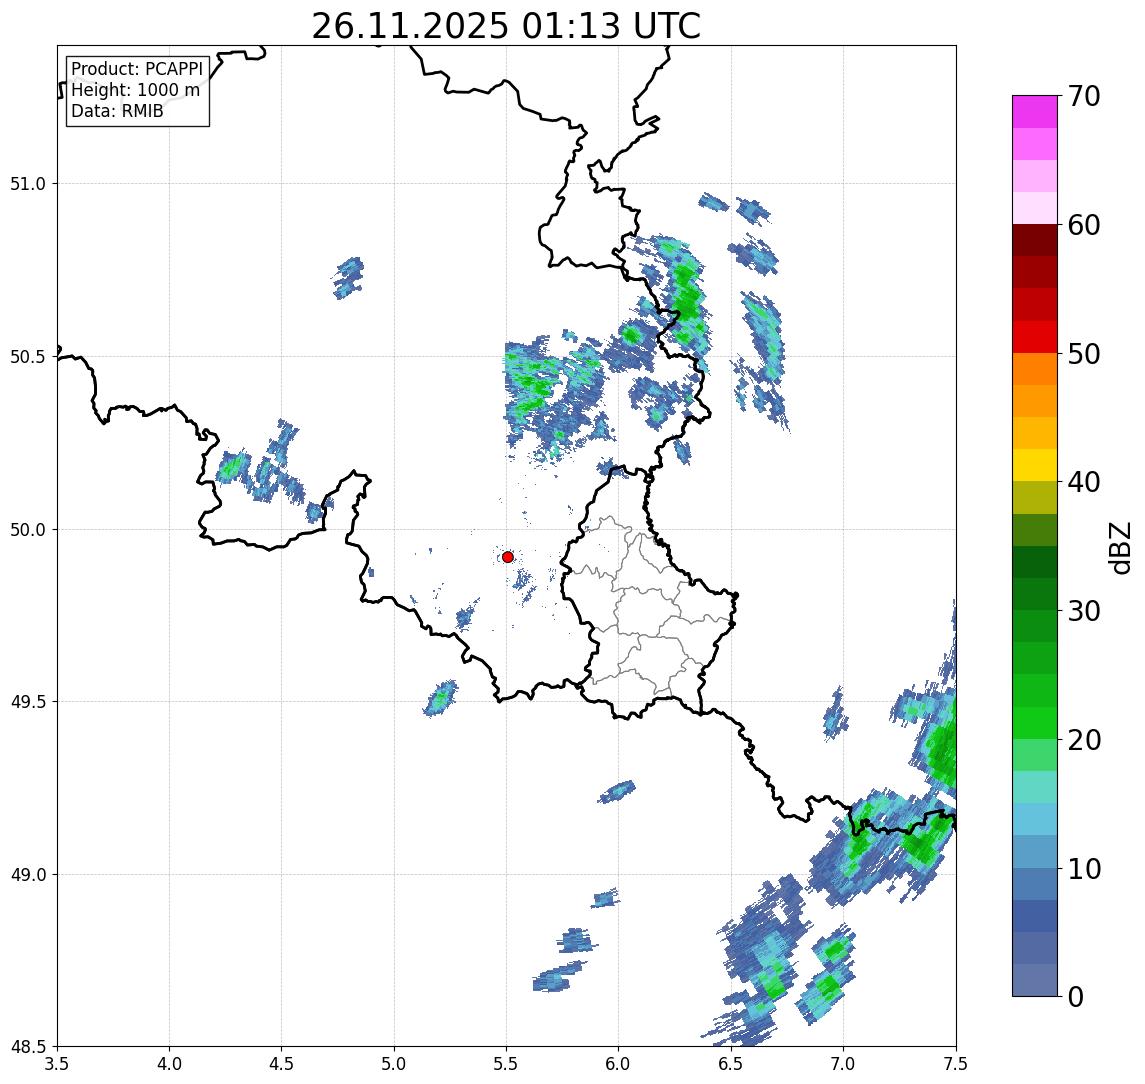Viewport: 1145px width, 1084px height.
Task: Click the colorbar label 60
Action: tap(1083, 226)
